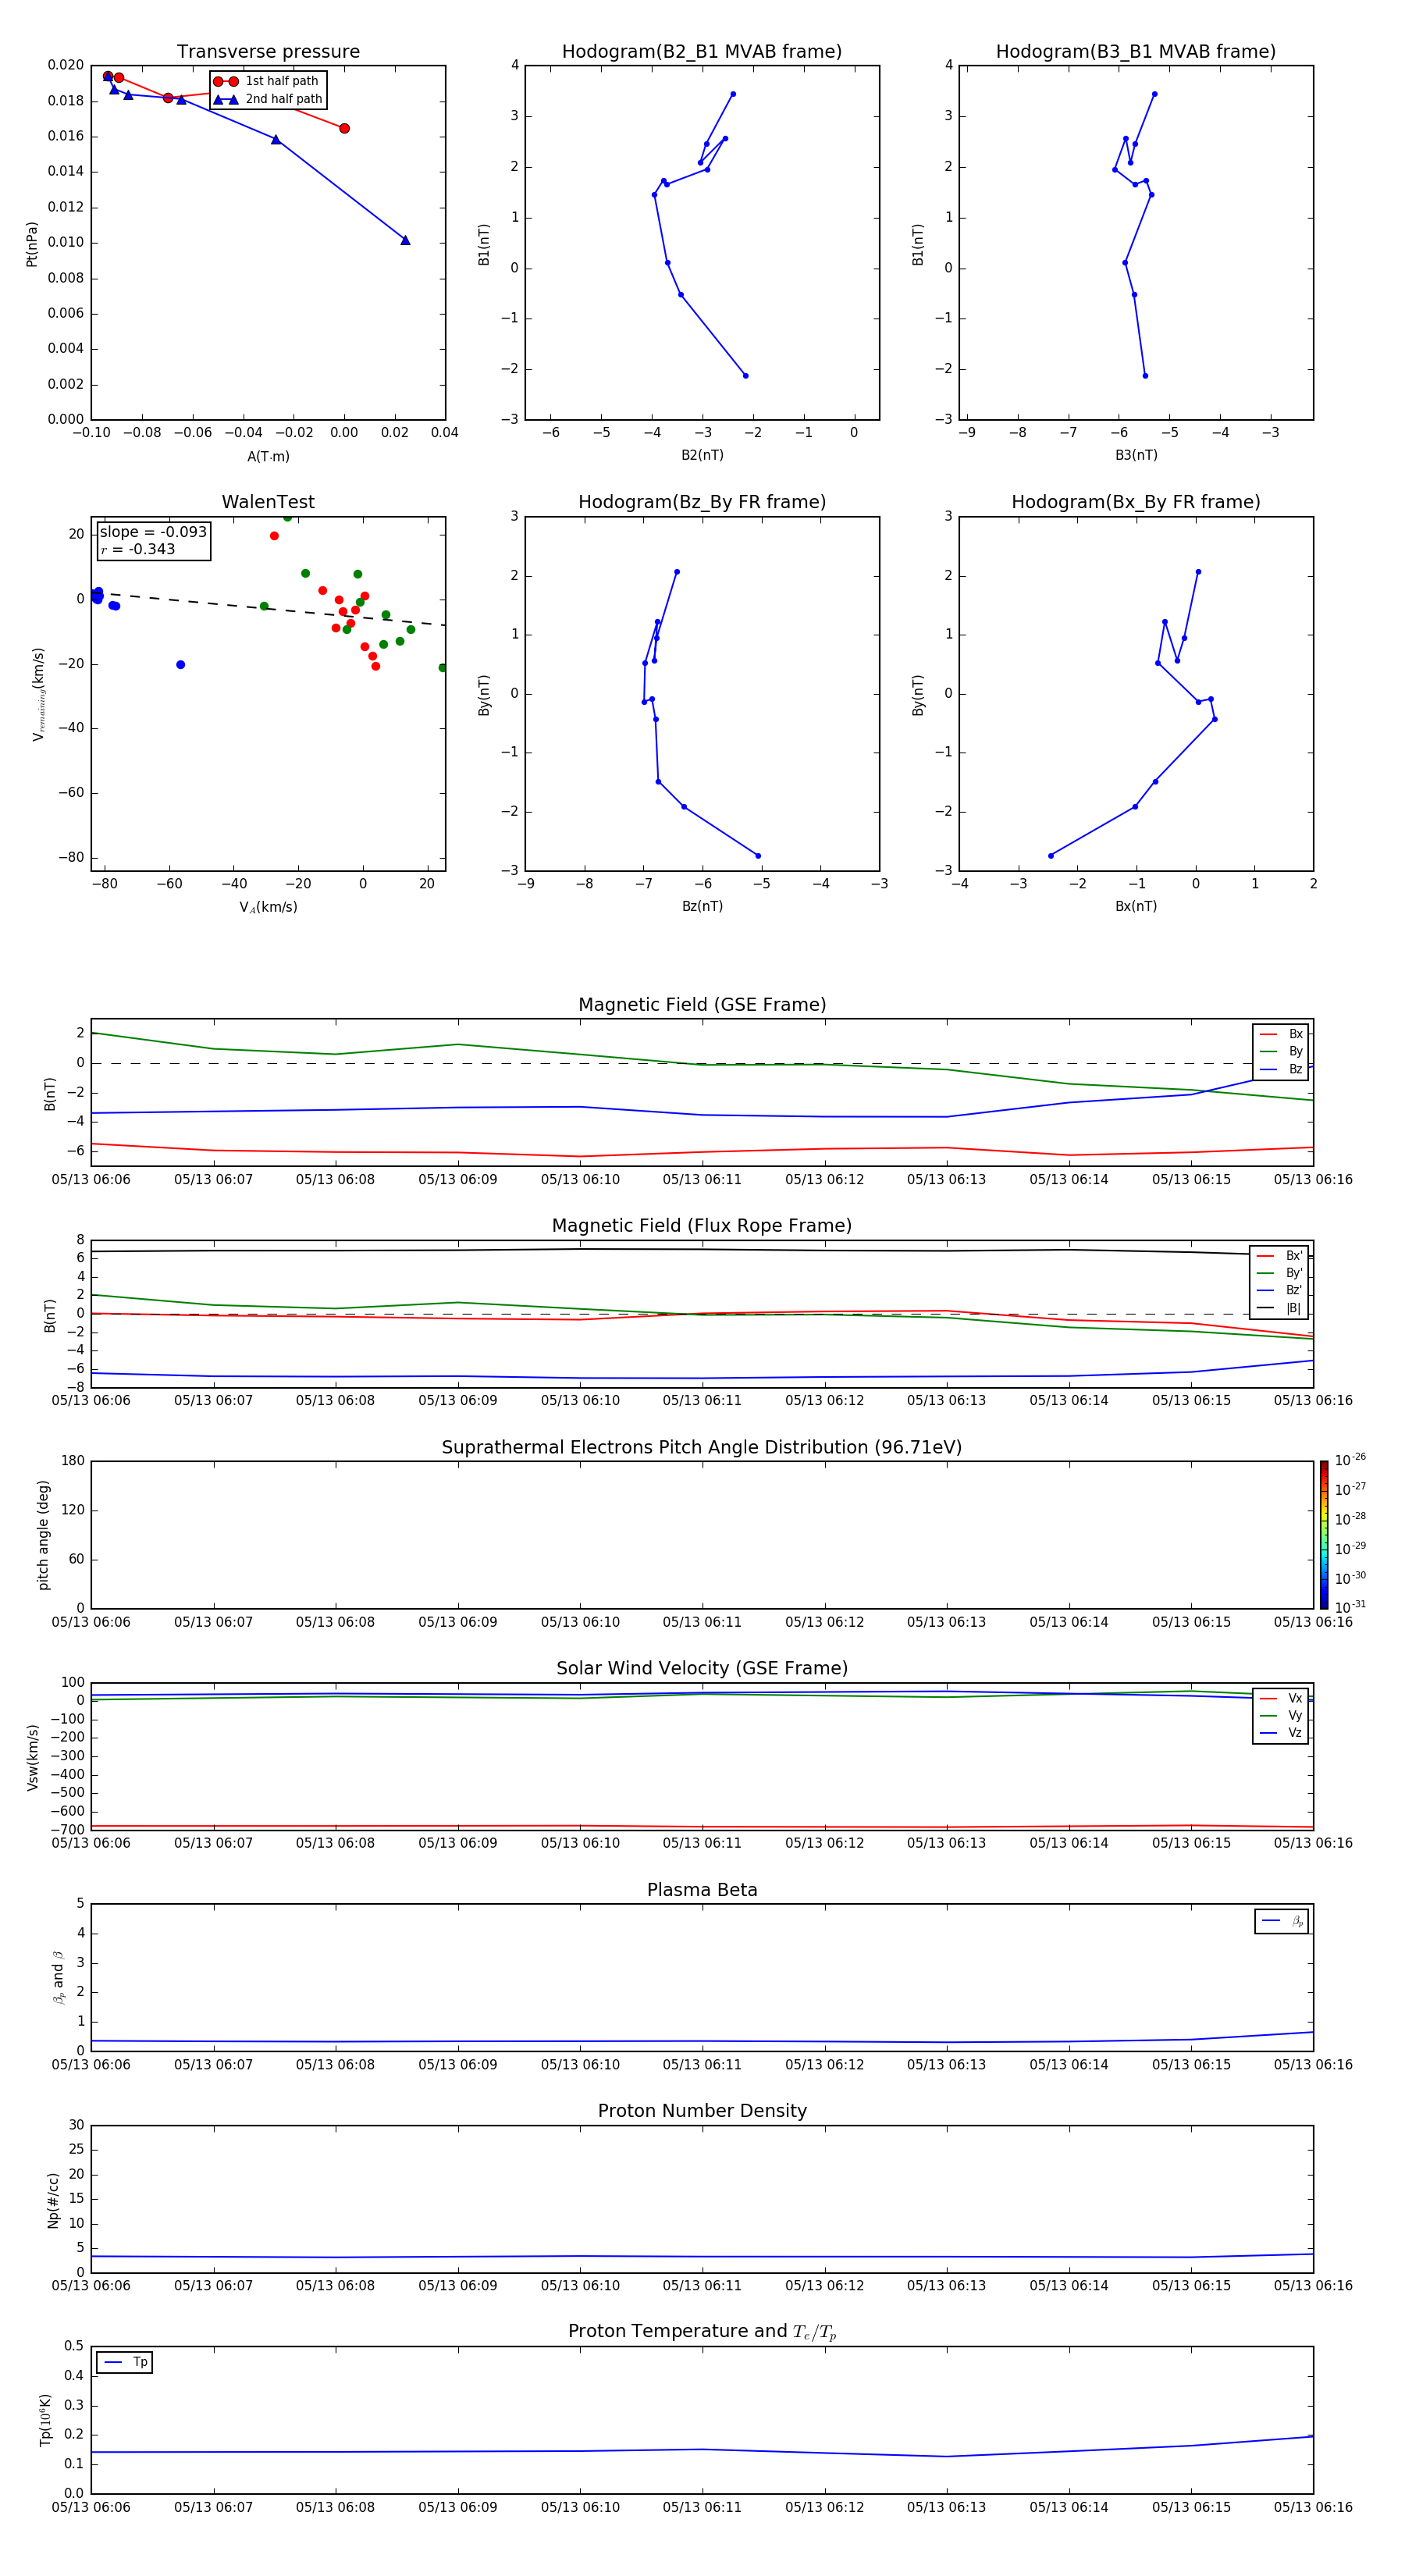Click the "Bx(nT)" x-axis label
This screenshot has width=1405, height=2576.
click(x=1136, y=906)
